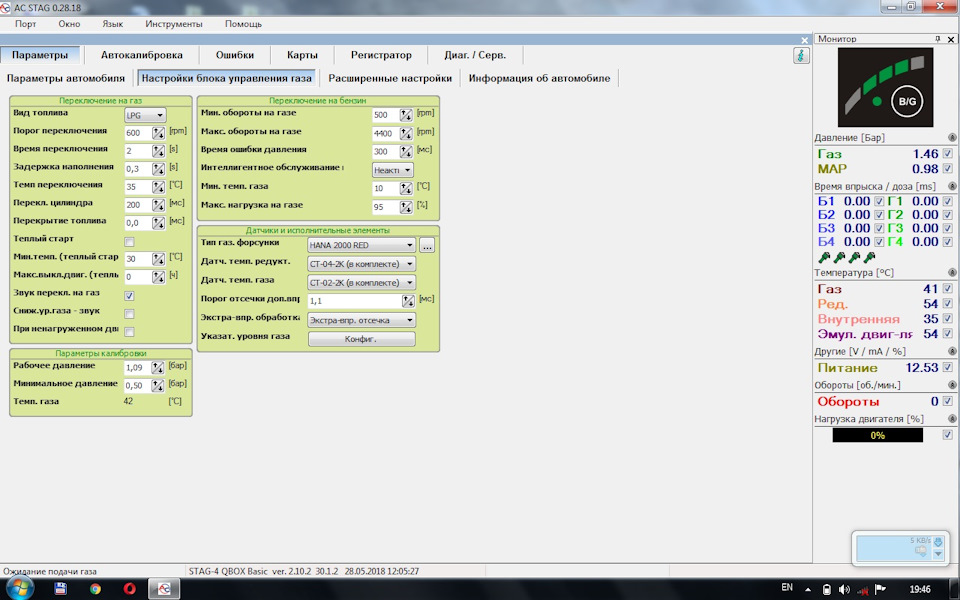The image size is (960, 600).
Task: Click the last green injector icon
Action: 869,257
